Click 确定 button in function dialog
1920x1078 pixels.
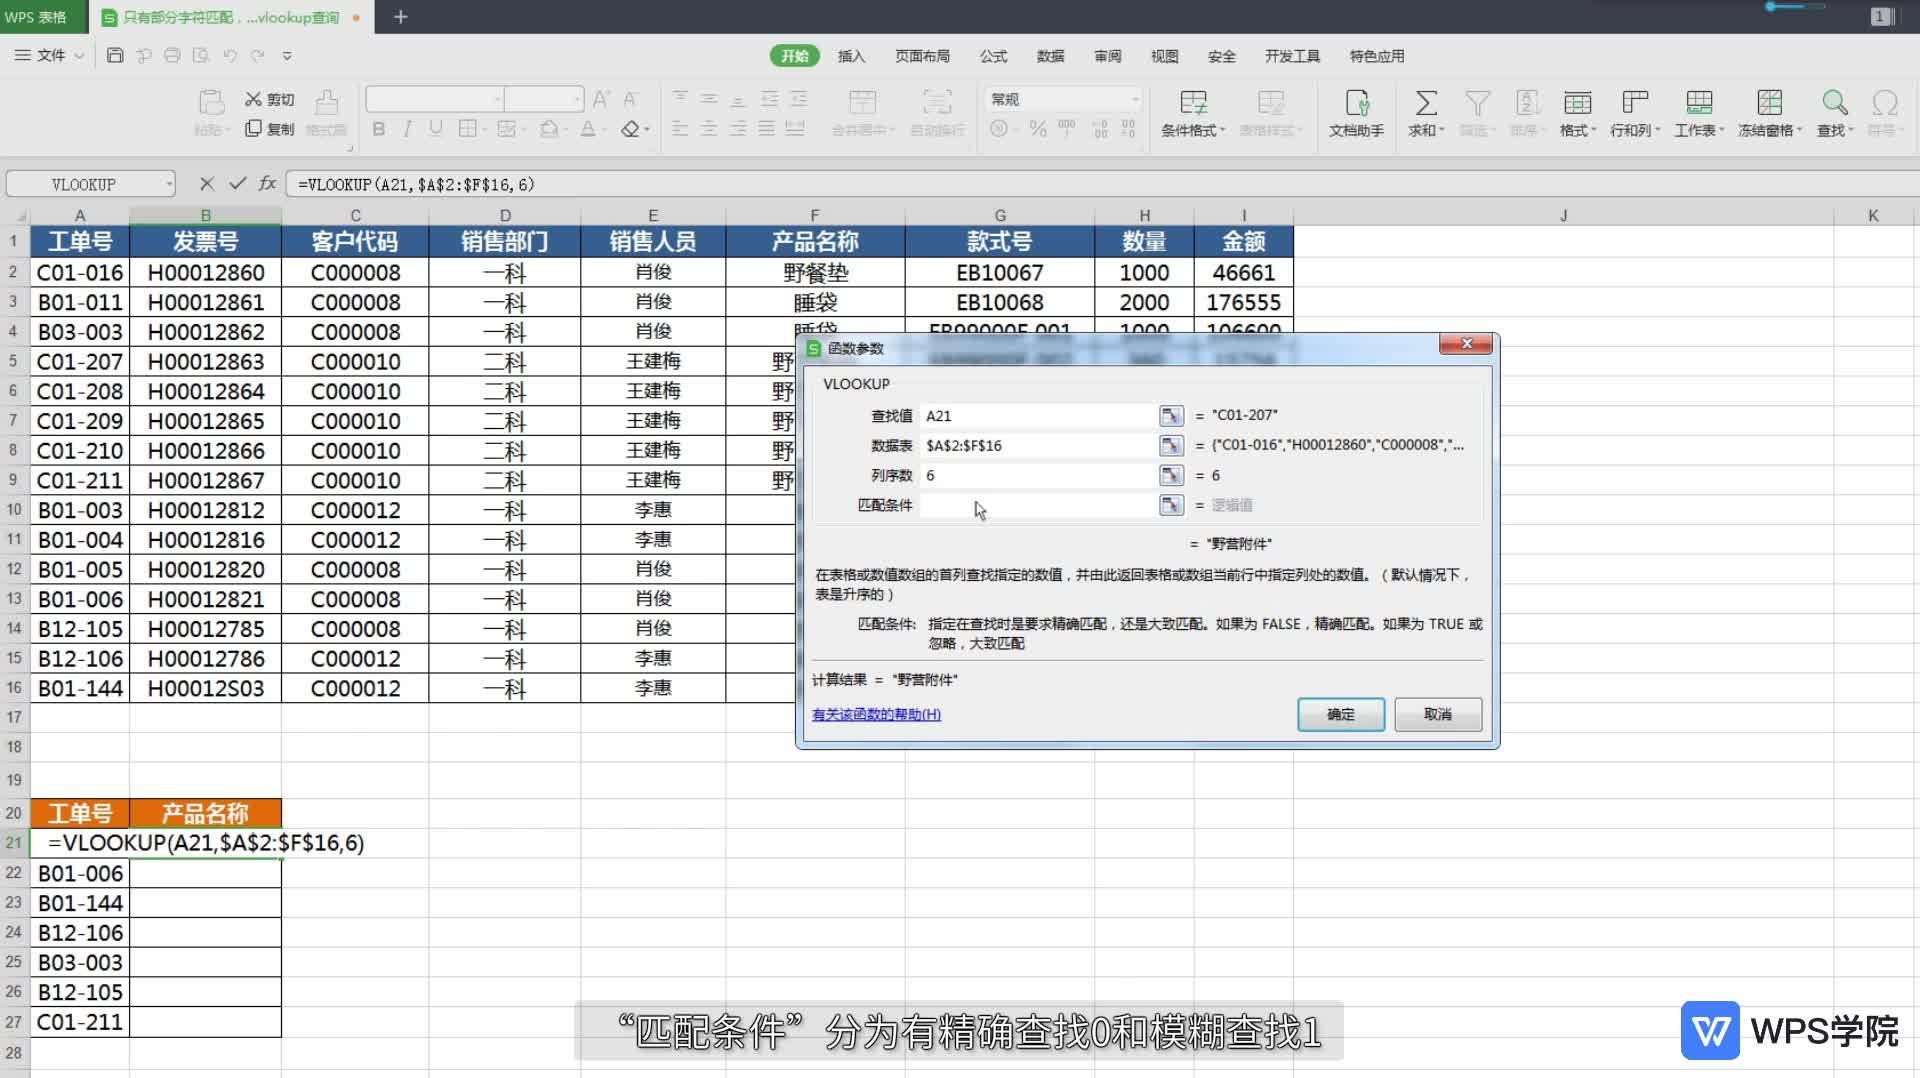pyautogui.click(x=1341, y=714)
